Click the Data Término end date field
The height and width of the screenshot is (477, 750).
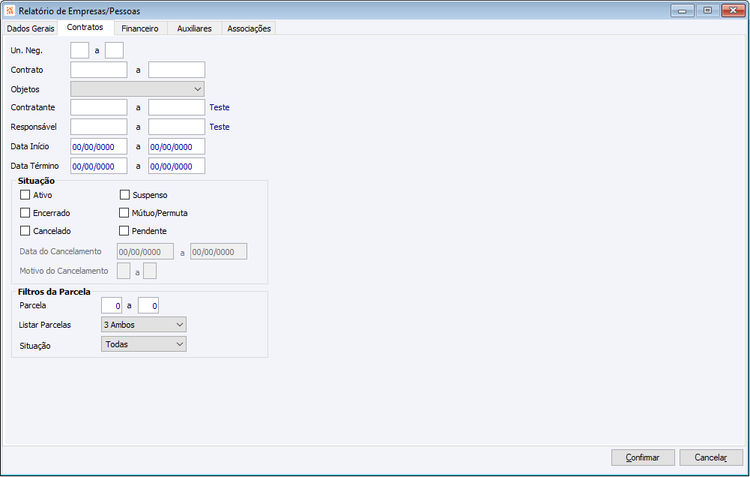tap(176, 166)
